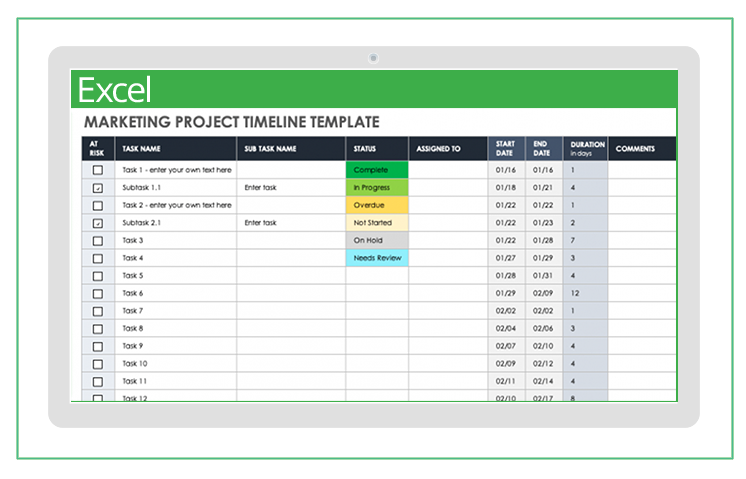Screen dimensions: 746x479
Task: Select the gray On Hold status cell
Action: tap(377, 241)
